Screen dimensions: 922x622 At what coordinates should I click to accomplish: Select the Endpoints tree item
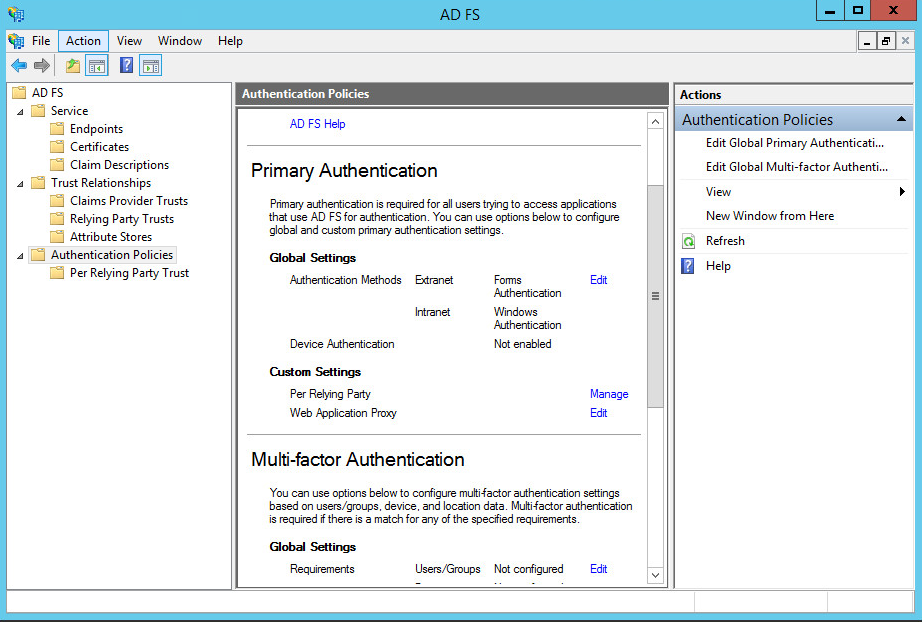point(96,129)
